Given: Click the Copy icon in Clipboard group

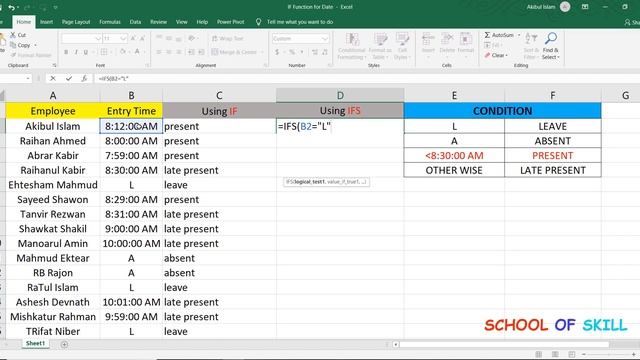Looking at the screenshot, I should [x=13, y=45].
